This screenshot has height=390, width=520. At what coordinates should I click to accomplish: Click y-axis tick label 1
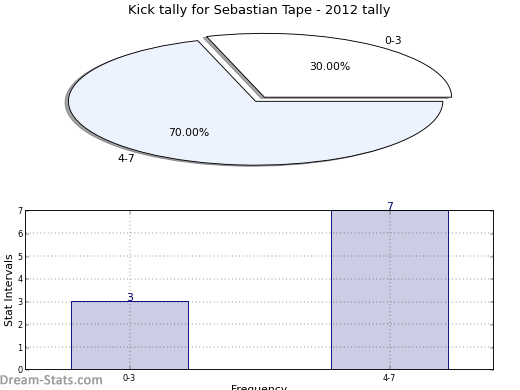21,347
